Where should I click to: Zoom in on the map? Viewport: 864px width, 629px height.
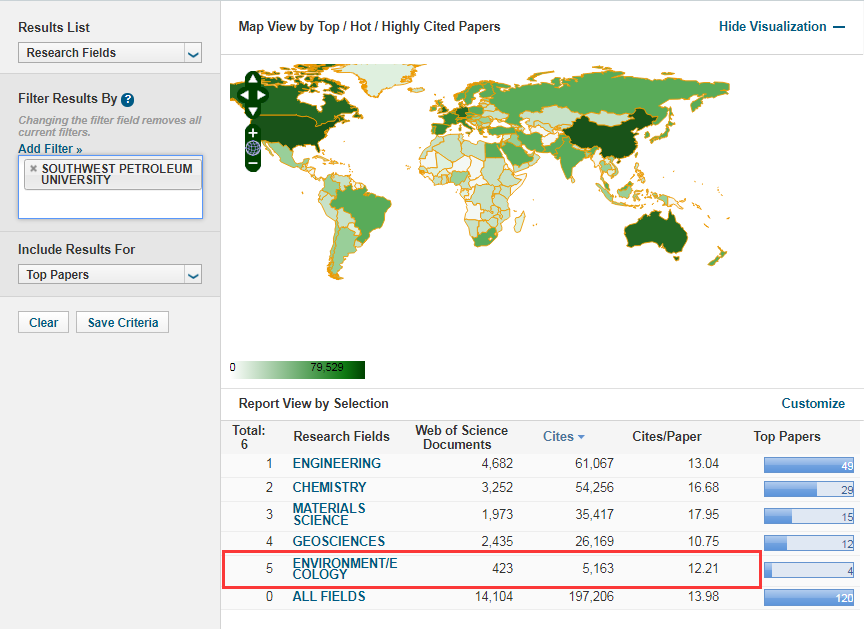pyautogui.click(x=253, y=132)
